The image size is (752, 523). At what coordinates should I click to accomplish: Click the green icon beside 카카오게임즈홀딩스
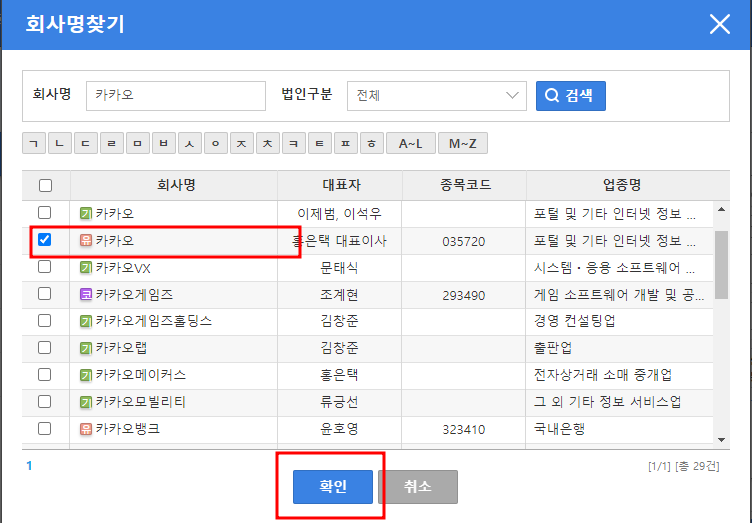click(86, 321)
